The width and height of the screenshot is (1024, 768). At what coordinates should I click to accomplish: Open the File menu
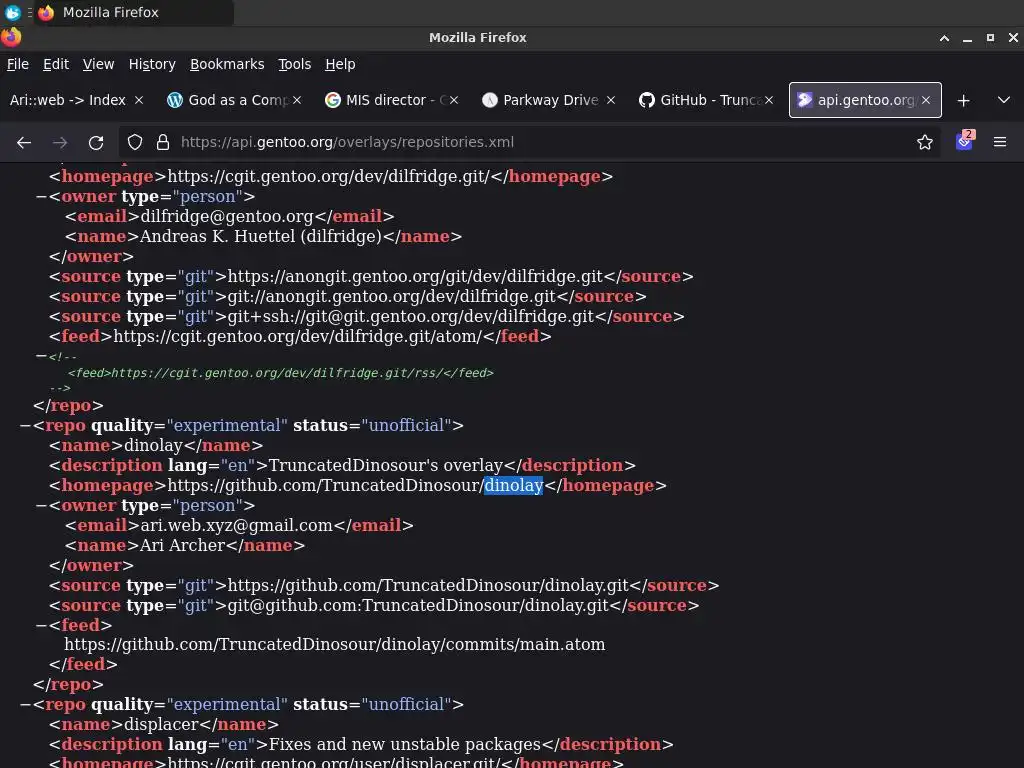tap(18, 64)
